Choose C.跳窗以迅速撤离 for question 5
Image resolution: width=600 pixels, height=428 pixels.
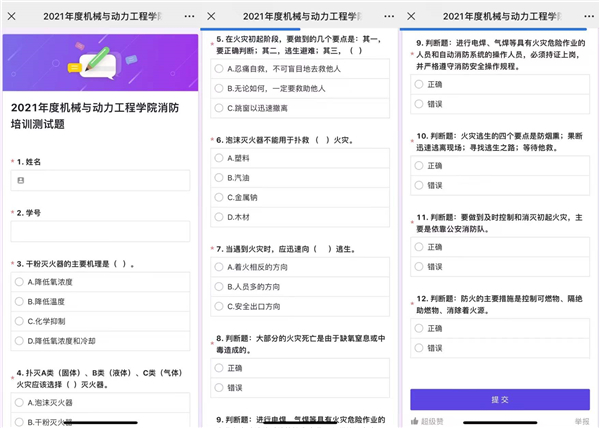coord(220,108)
